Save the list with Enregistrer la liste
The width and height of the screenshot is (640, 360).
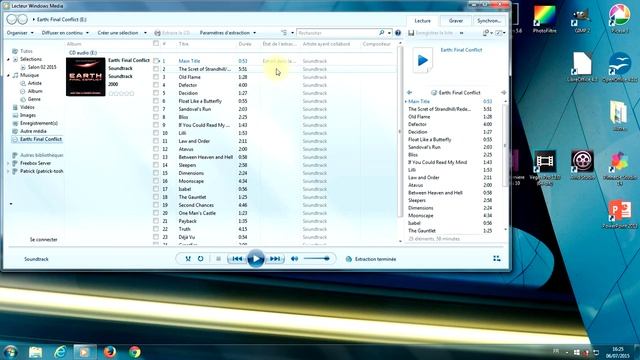click(432, 33)
